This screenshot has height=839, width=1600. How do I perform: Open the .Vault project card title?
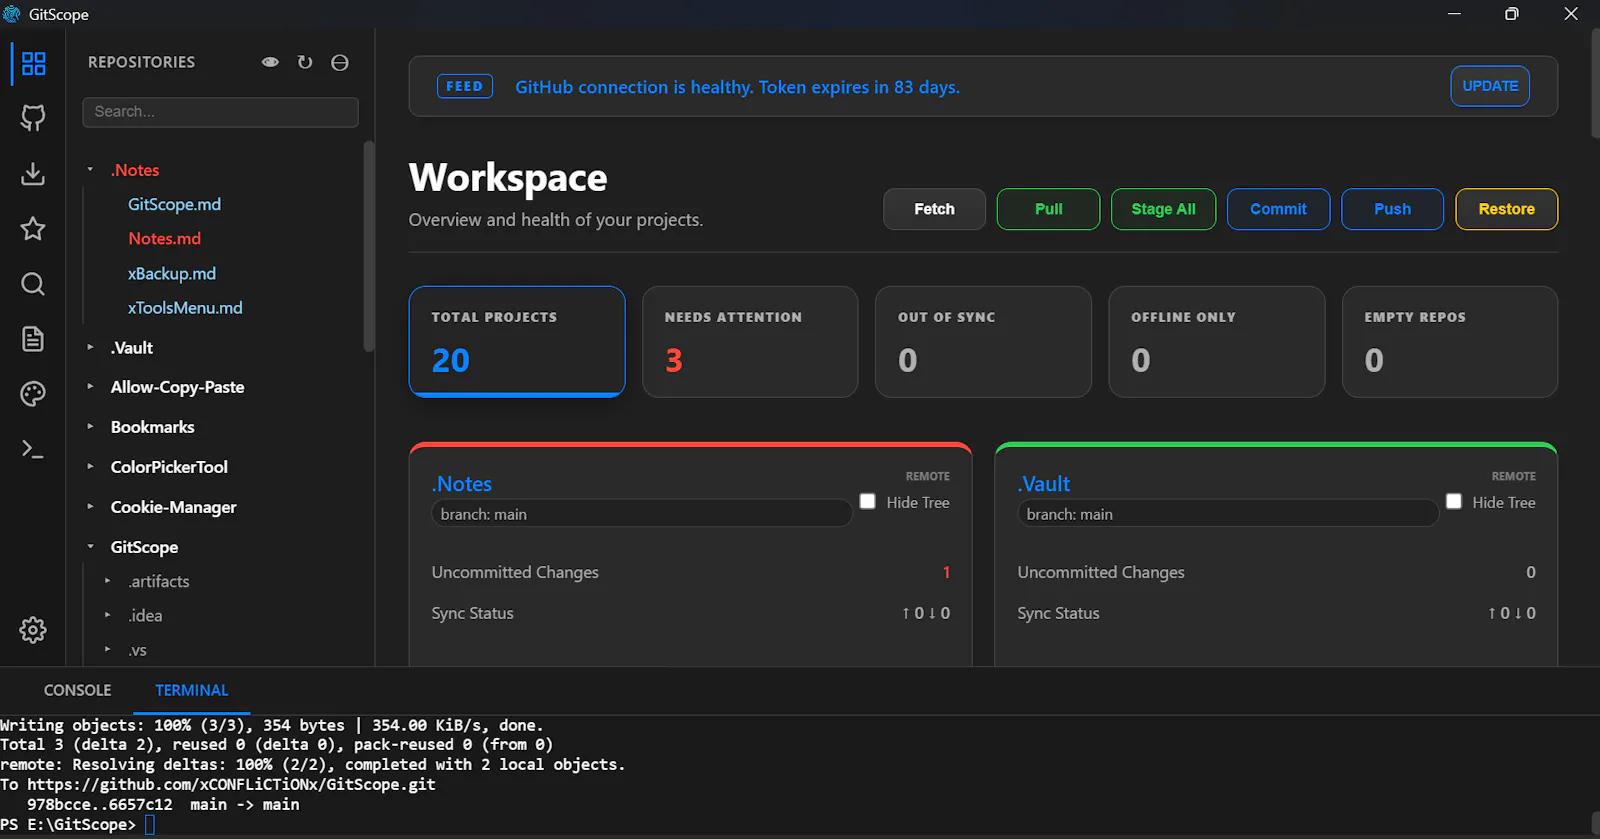1044,484
